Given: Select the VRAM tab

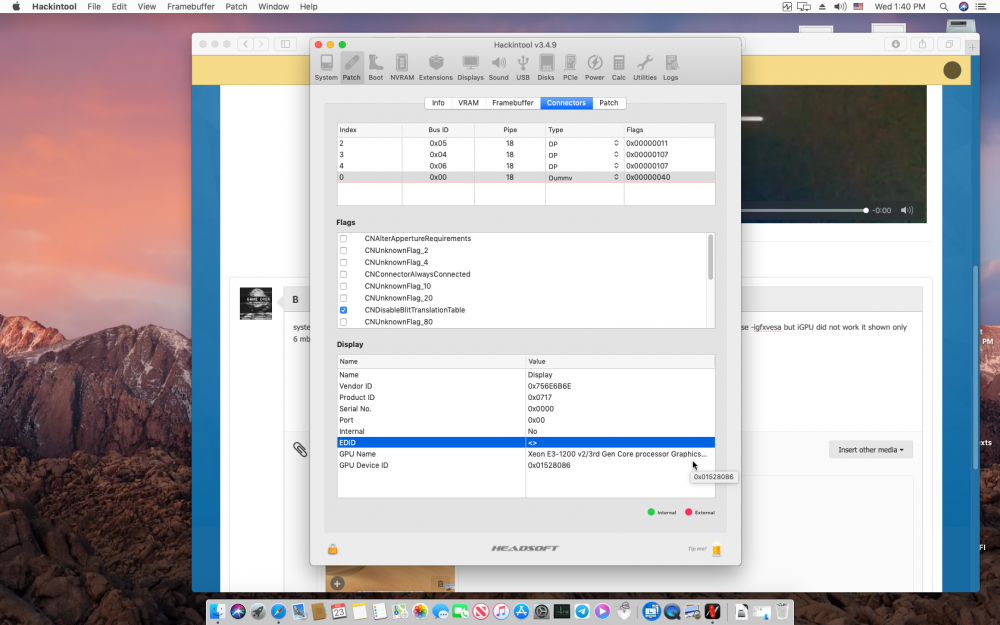Looking at the screenshot, I should point(468,103).
